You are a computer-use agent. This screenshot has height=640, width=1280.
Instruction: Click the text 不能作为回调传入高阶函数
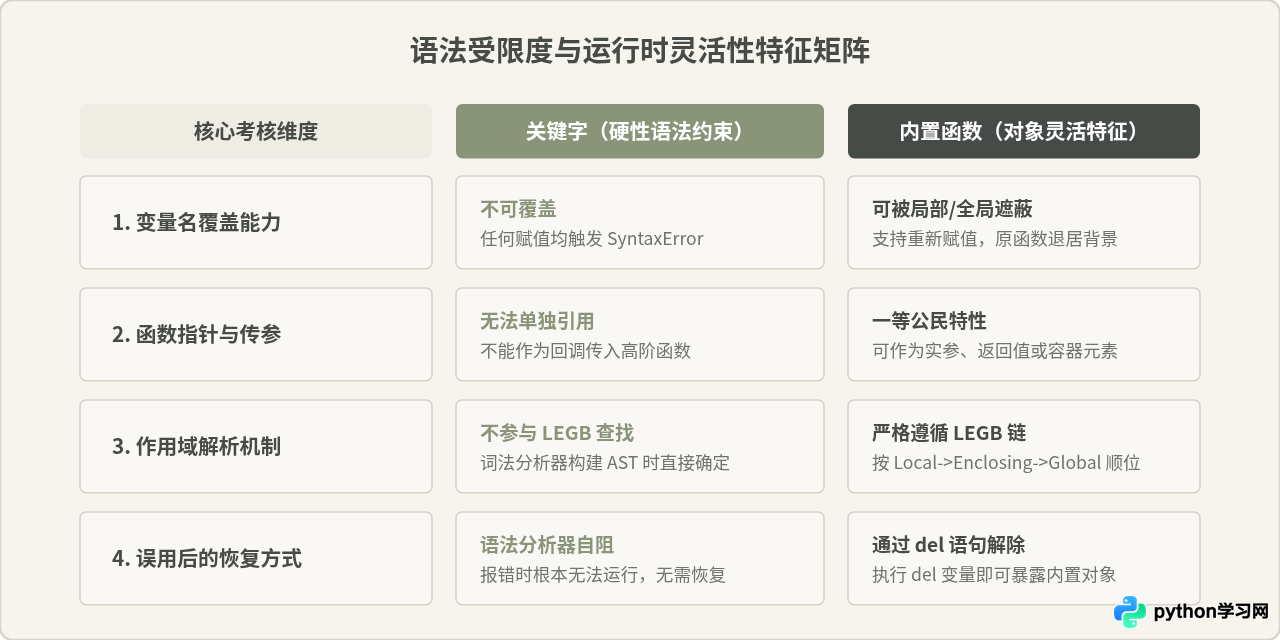click(585, 350)
